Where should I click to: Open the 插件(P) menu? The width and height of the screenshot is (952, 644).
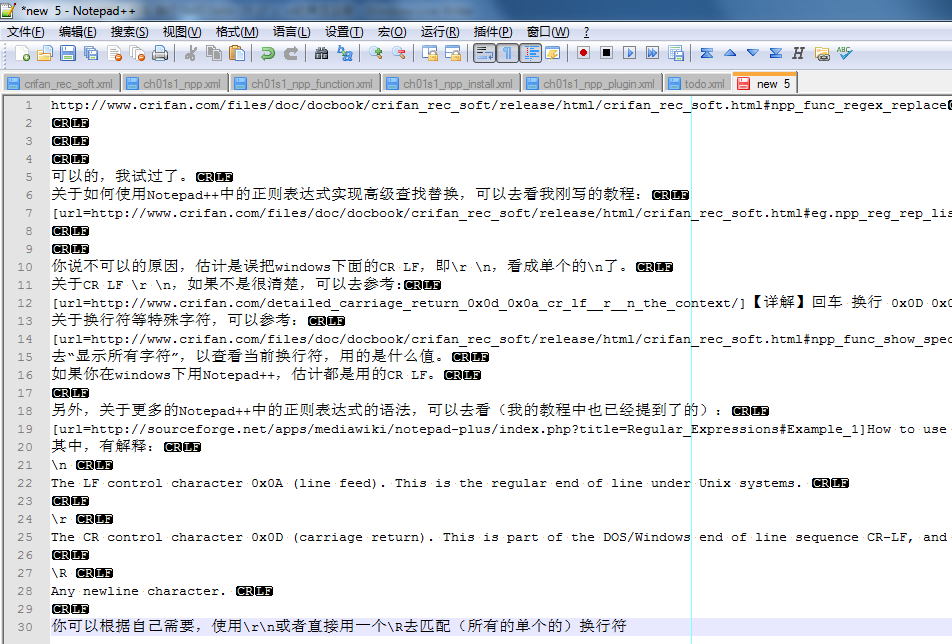(x=492, y=32)
